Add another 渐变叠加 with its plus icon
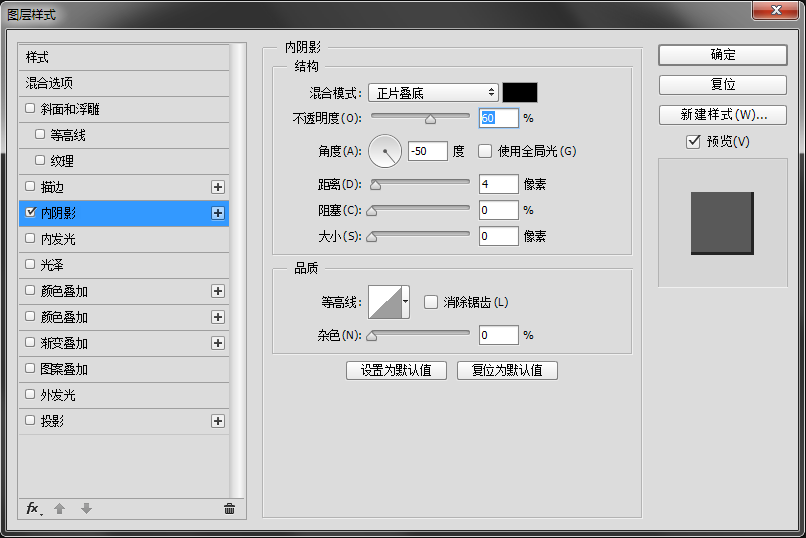This screenshot has width=806, height=538. [x=218, y=343]
